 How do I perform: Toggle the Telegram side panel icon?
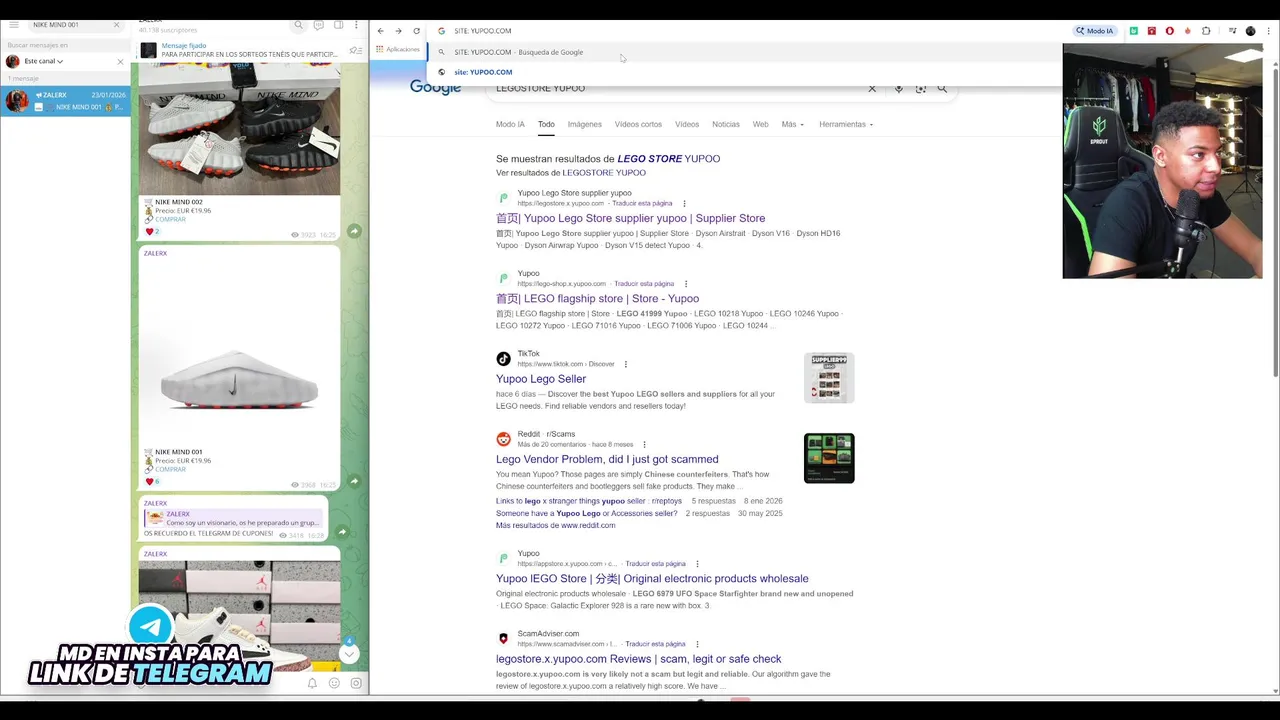[338, 25]
